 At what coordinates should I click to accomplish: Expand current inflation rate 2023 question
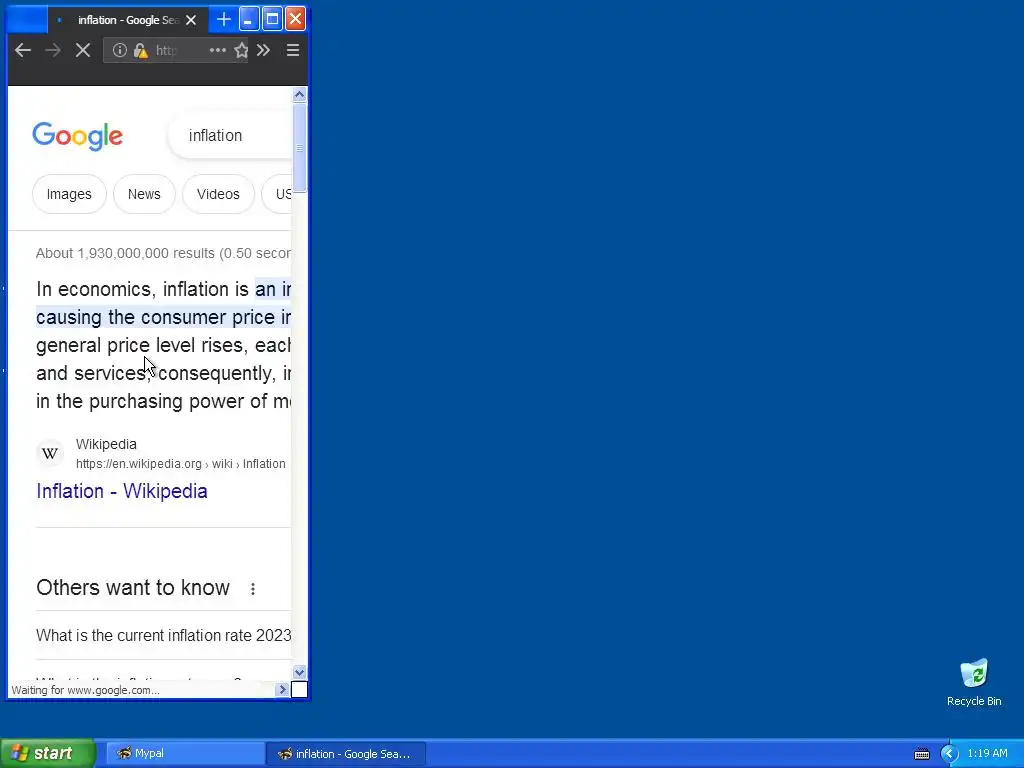163,635
